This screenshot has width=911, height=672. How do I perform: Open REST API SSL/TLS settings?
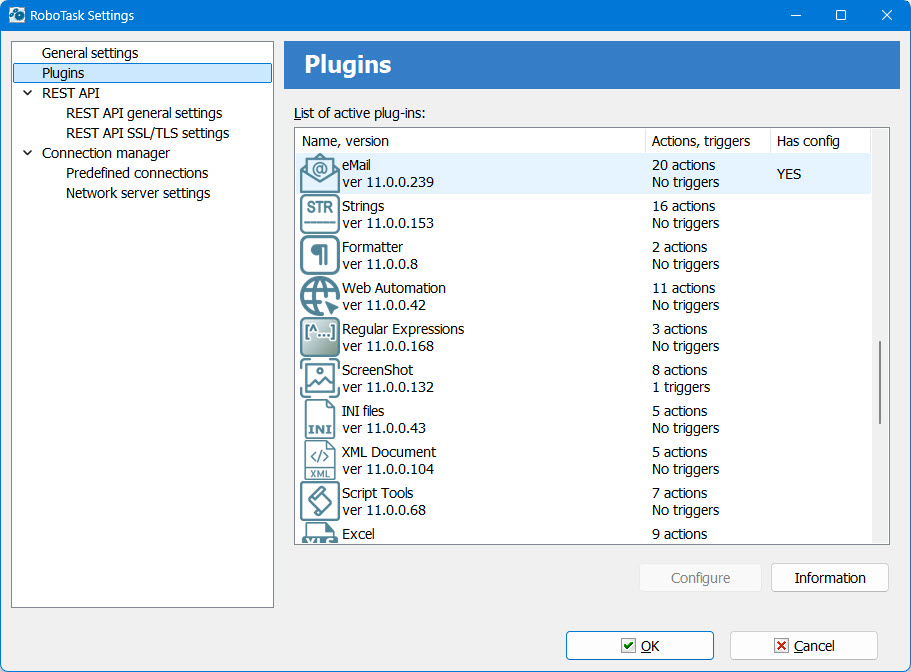tap(148, 133)
